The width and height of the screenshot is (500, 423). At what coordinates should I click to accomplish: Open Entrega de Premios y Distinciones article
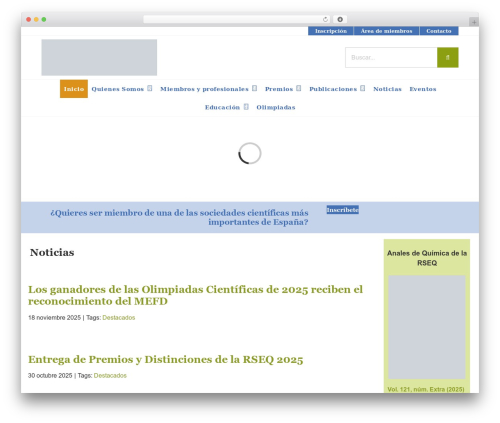pos(166,360)
